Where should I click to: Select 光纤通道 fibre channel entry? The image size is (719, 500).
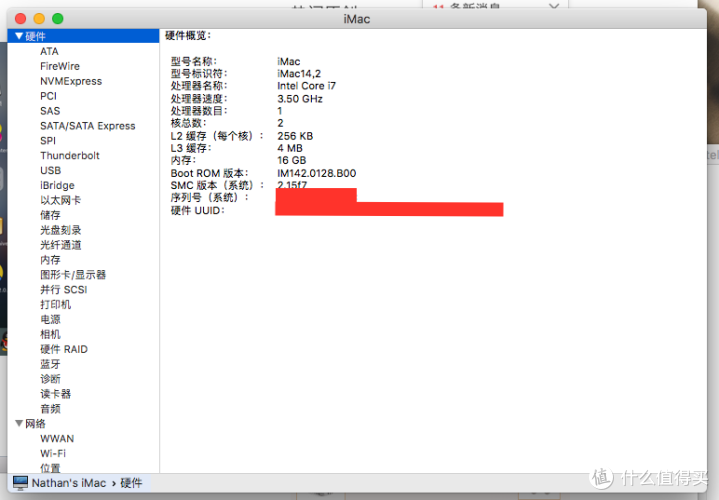click(61, 245)
